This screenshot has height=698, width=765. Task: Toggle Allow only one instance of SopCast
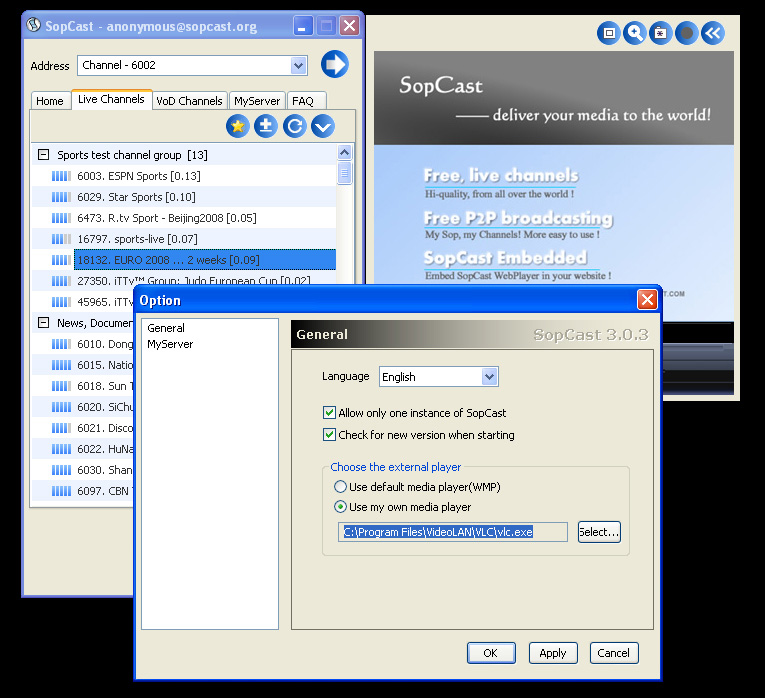pos(329,413)
